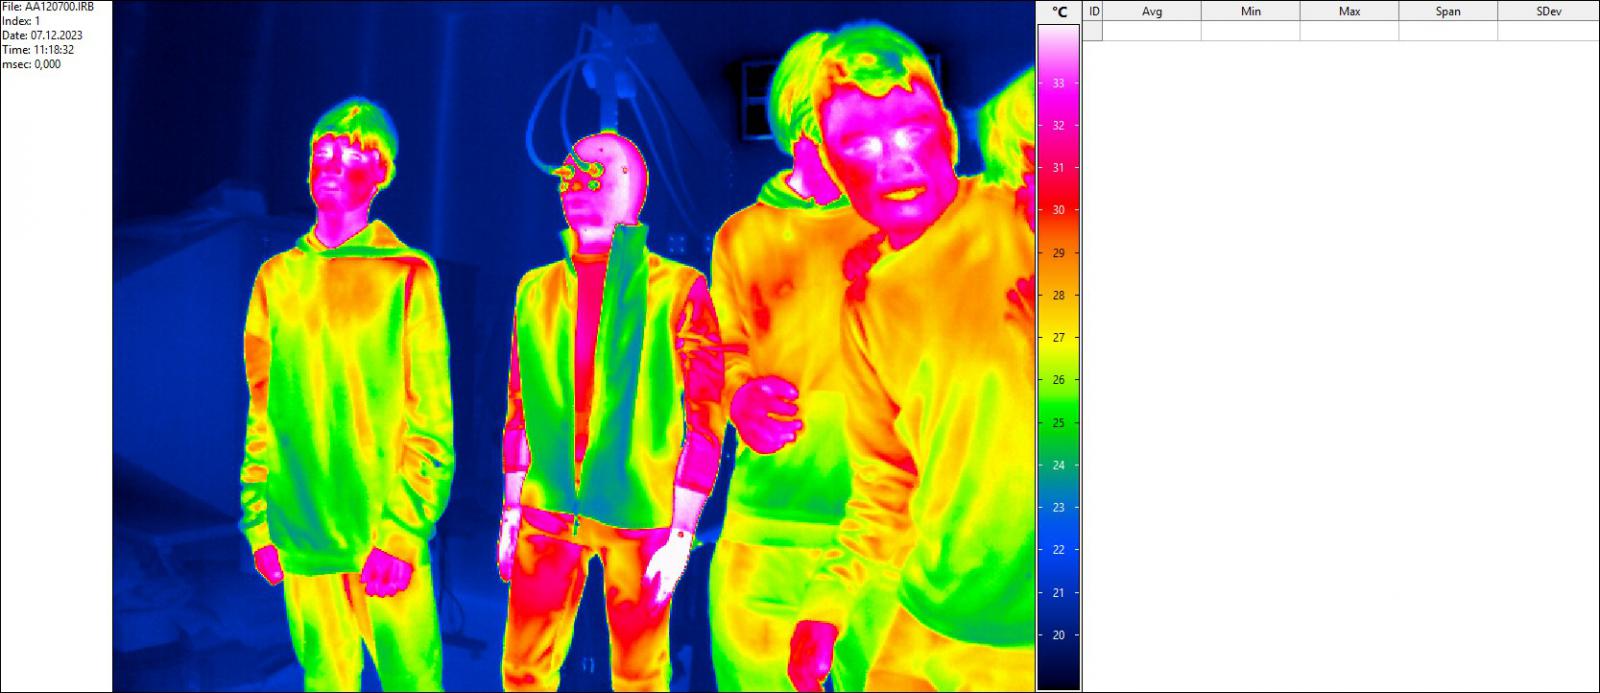
Task: Select the Avg column header
Action: click(x=1152, y=11)
